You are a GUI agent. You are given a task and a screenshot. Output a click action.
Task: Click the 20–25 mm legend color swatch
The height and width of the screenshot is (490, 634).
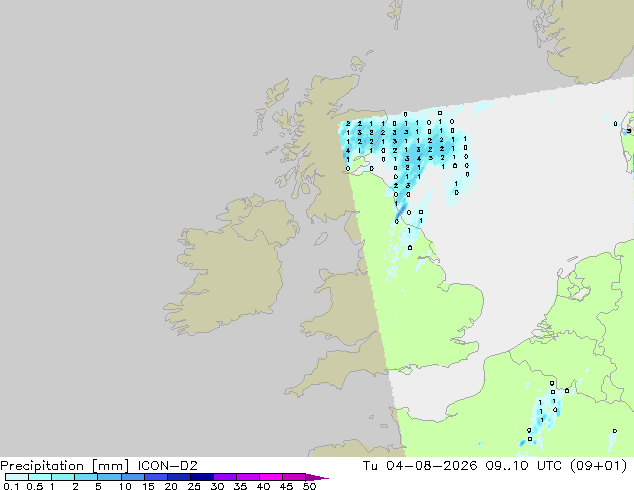coord(178,477)
